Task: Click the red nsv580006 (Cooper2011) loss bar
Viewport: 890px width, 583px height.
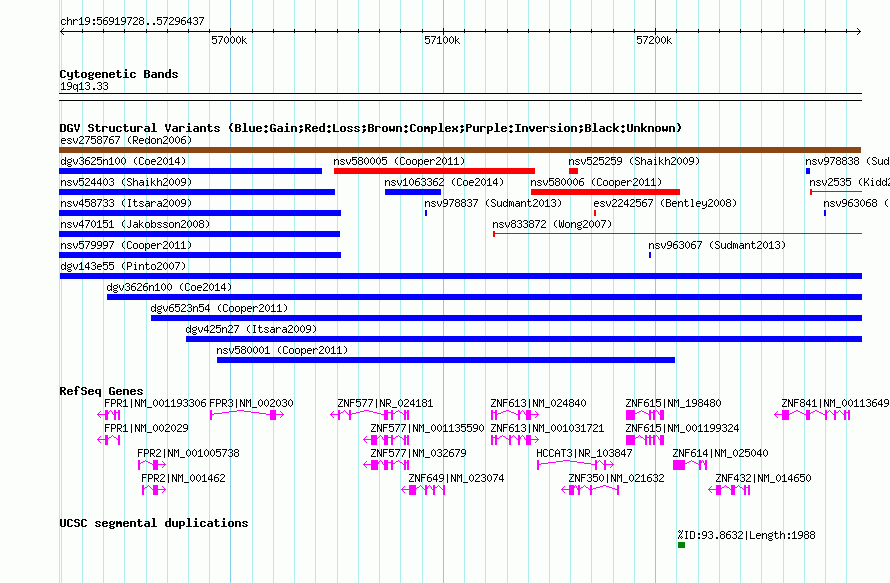Action: pyautogui.click(x=605, y=192)
